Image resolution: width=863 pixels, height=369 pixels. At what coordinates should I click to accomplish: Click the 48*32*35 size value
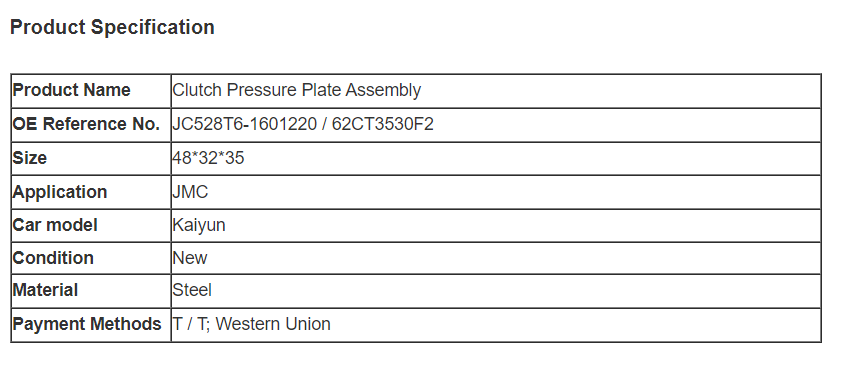208,158
